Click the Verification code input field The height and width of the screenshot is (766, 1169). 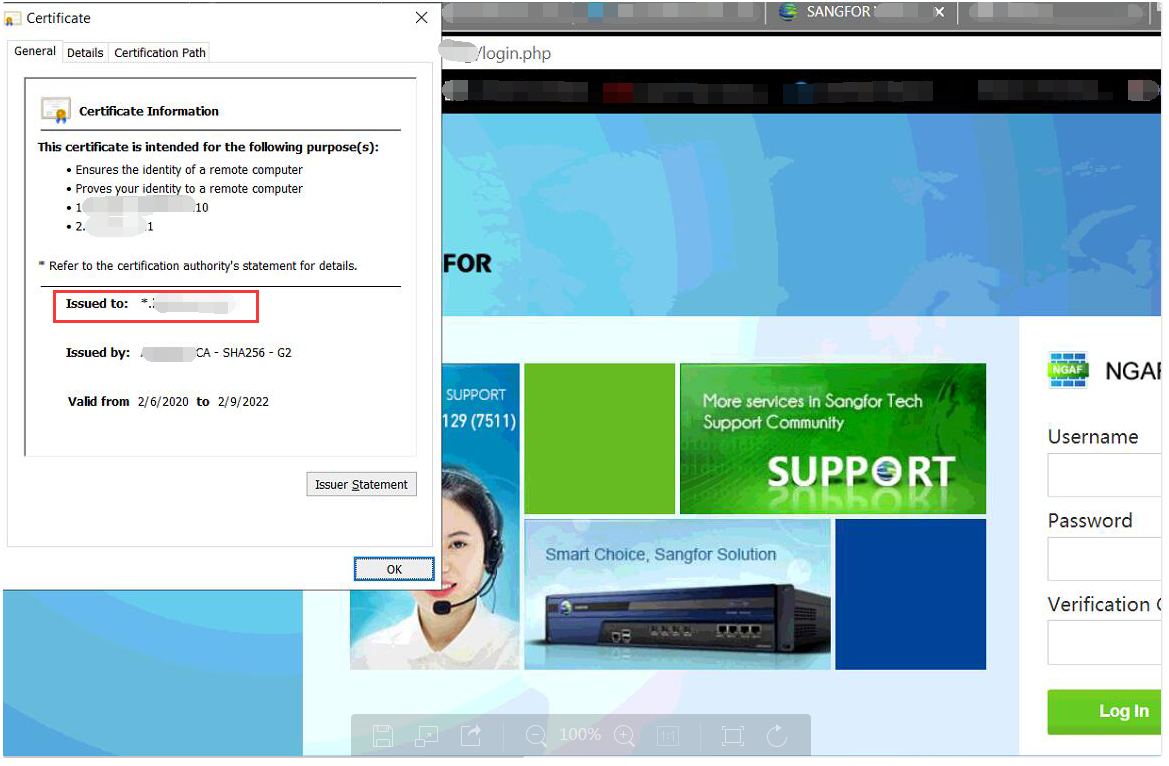click(1106, 643)
